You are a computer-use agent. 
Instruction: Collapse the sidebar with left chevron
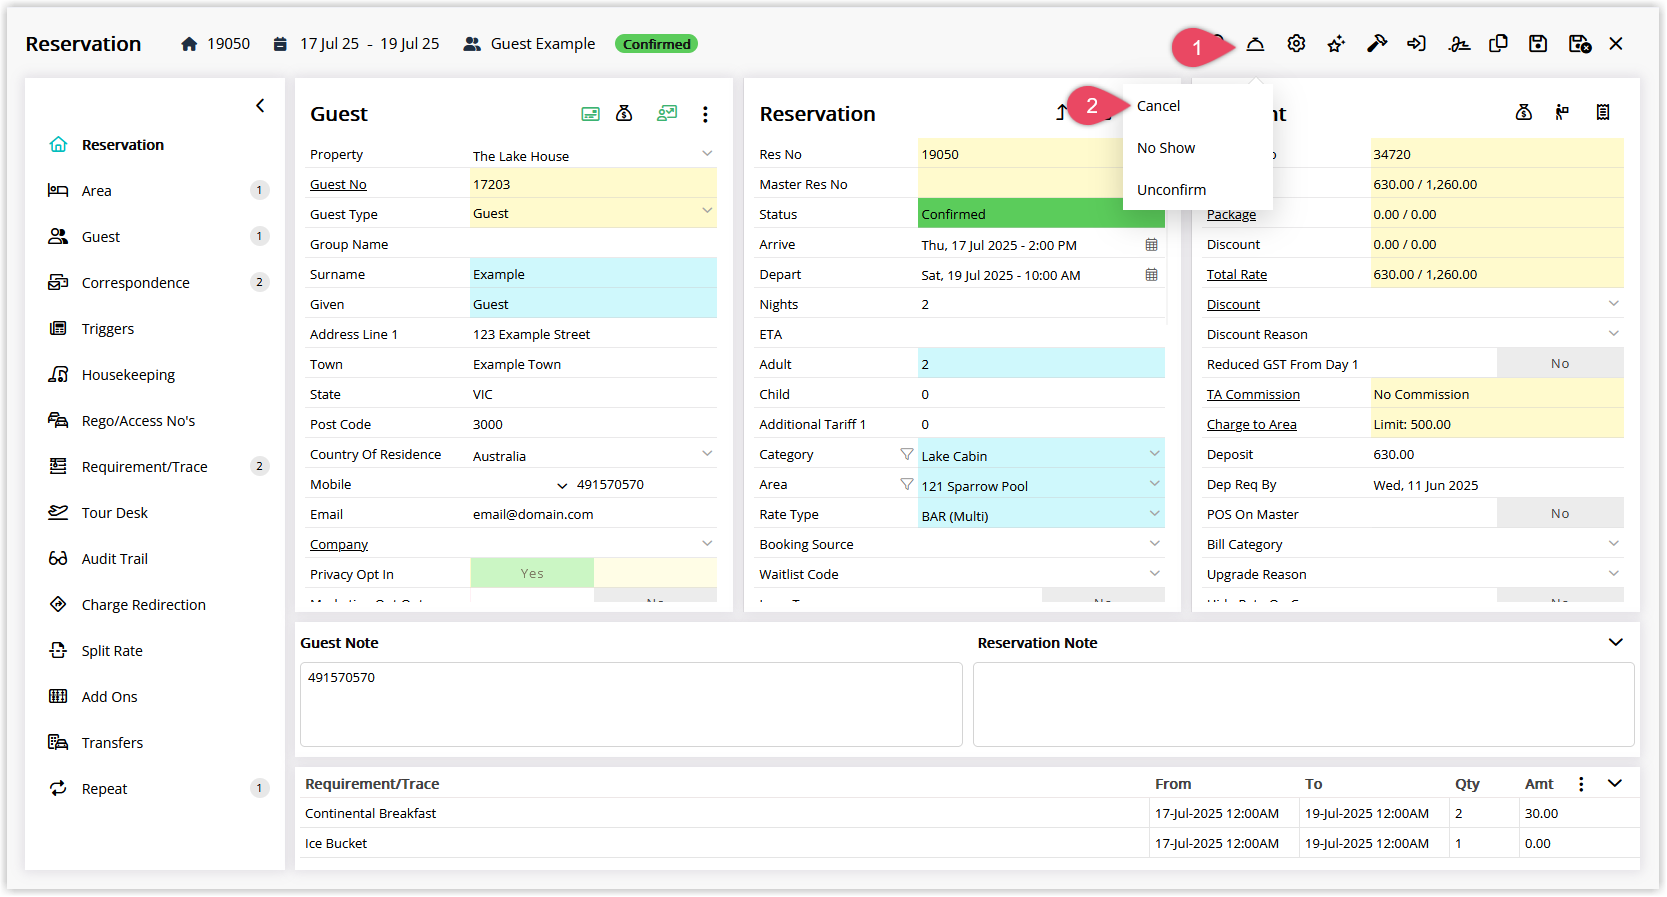click(x=260, y=105)
